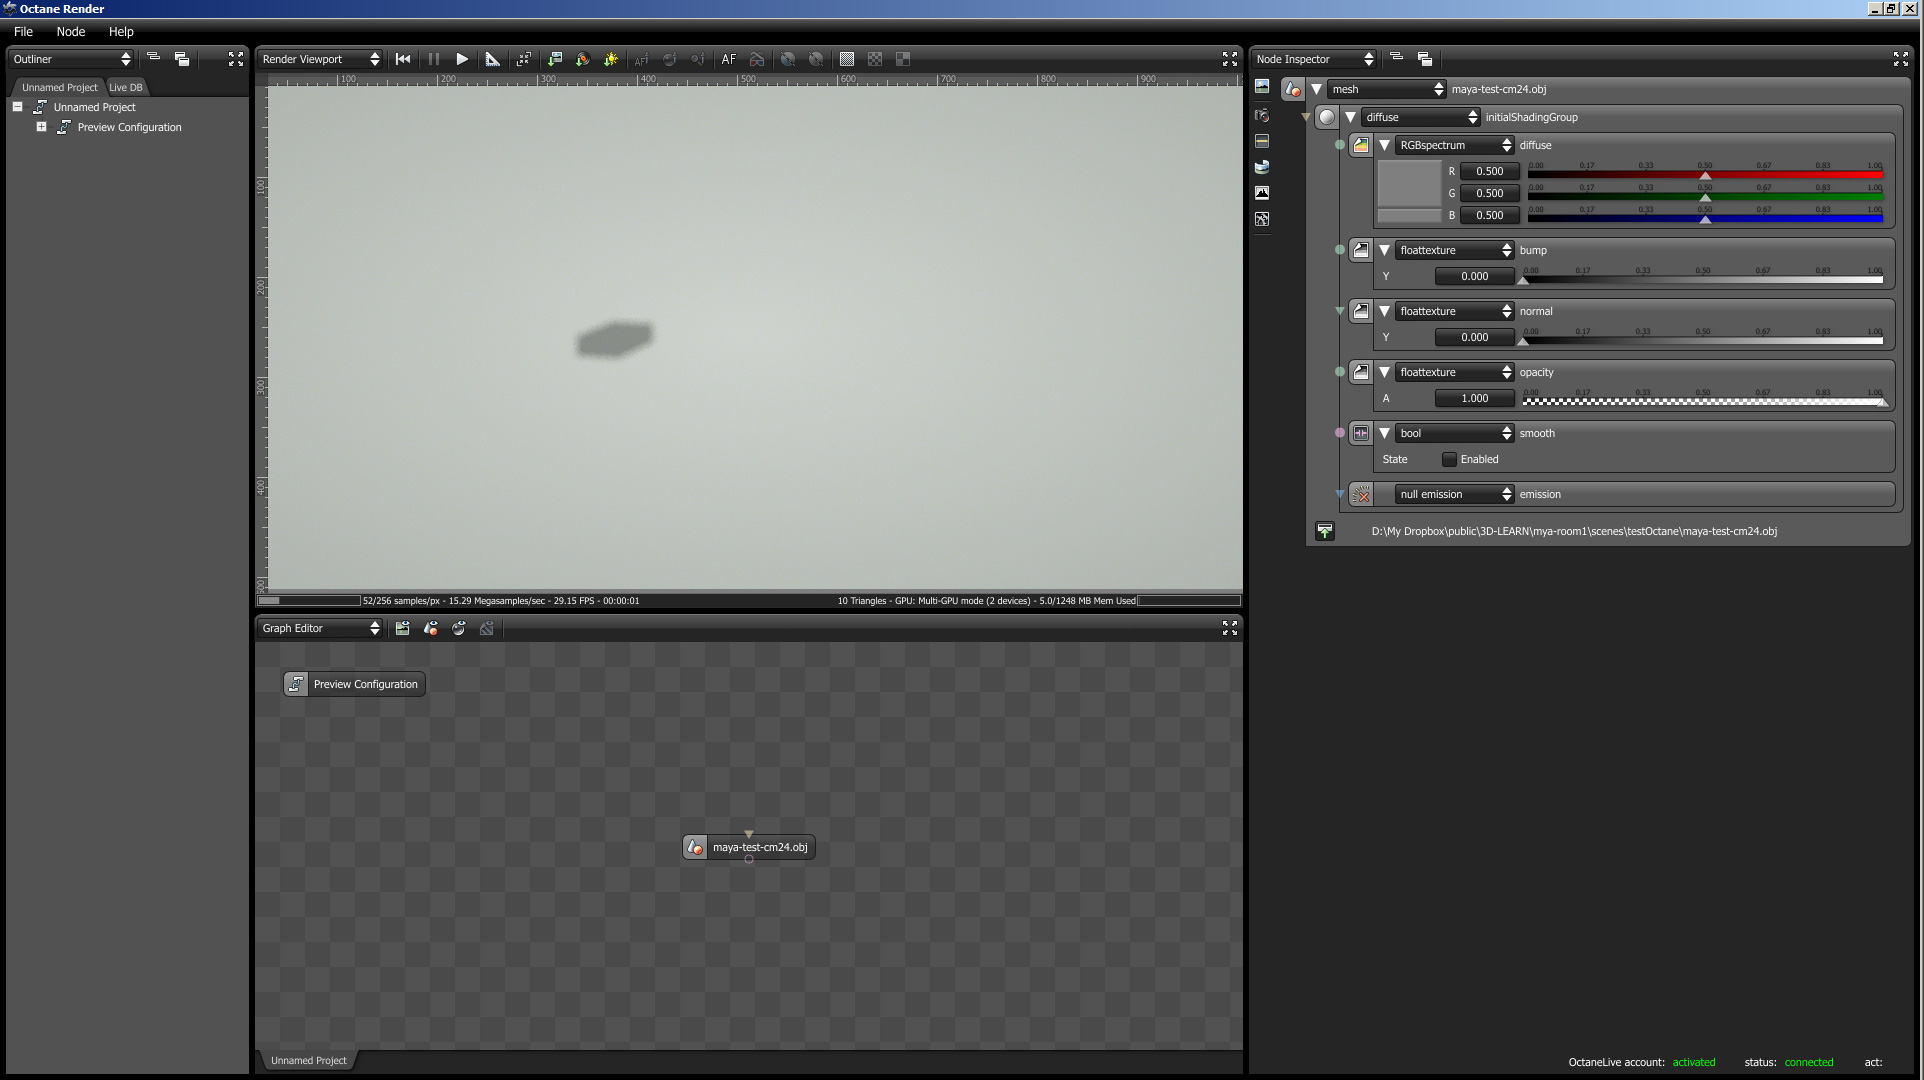Click the sun environment import icon
This screenshot has height=1080, width=1924.
[611, 60]
